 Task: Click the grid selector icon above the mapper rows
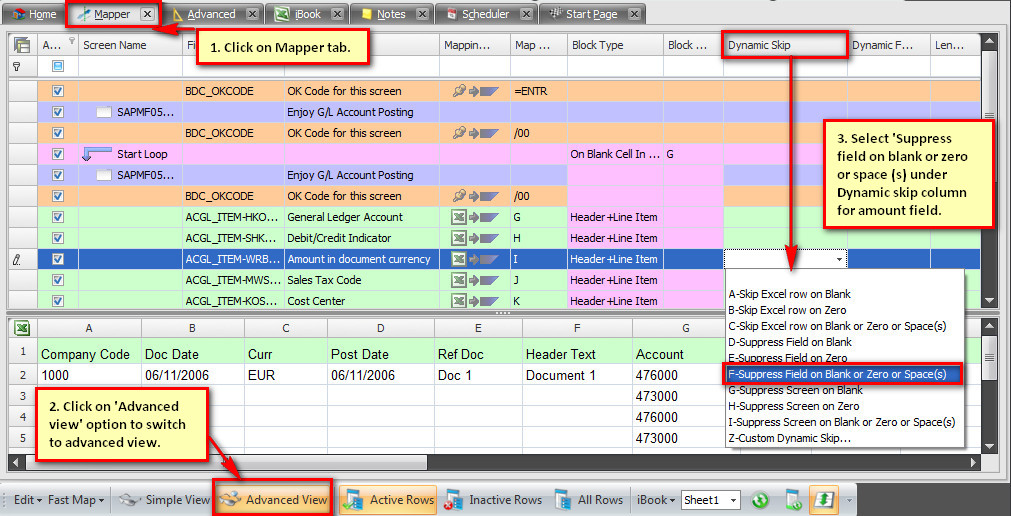tap(21, 45)
